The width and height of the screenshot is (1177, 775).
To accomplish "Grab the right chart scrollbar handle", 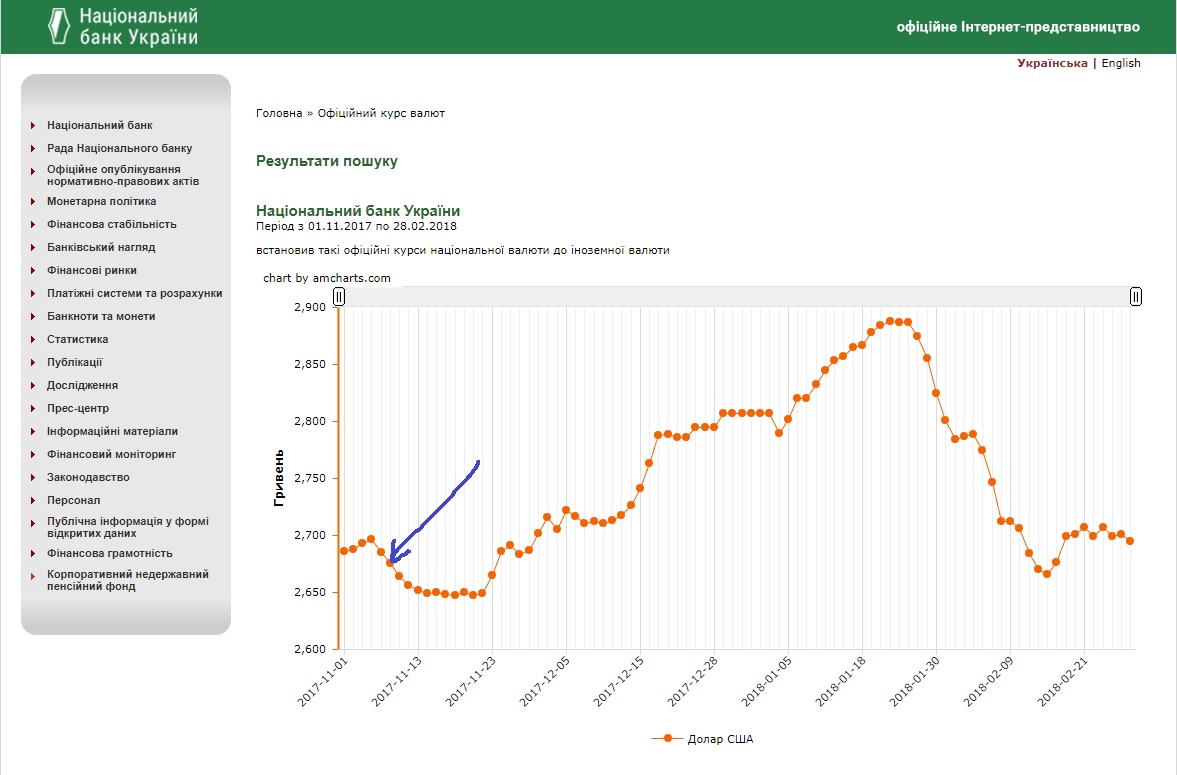I will 1136,297.
